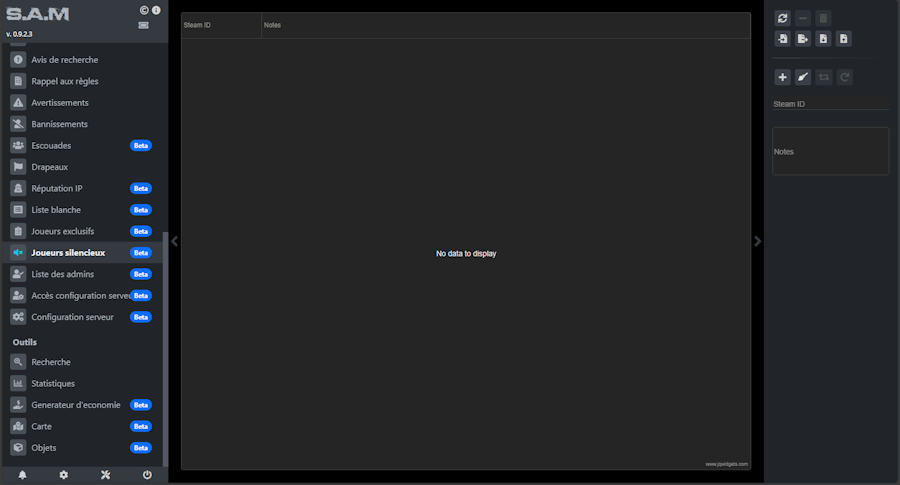900x485 pixels.
Task: Select Liste blanche in the sidebar
Action: coord(56,210)
